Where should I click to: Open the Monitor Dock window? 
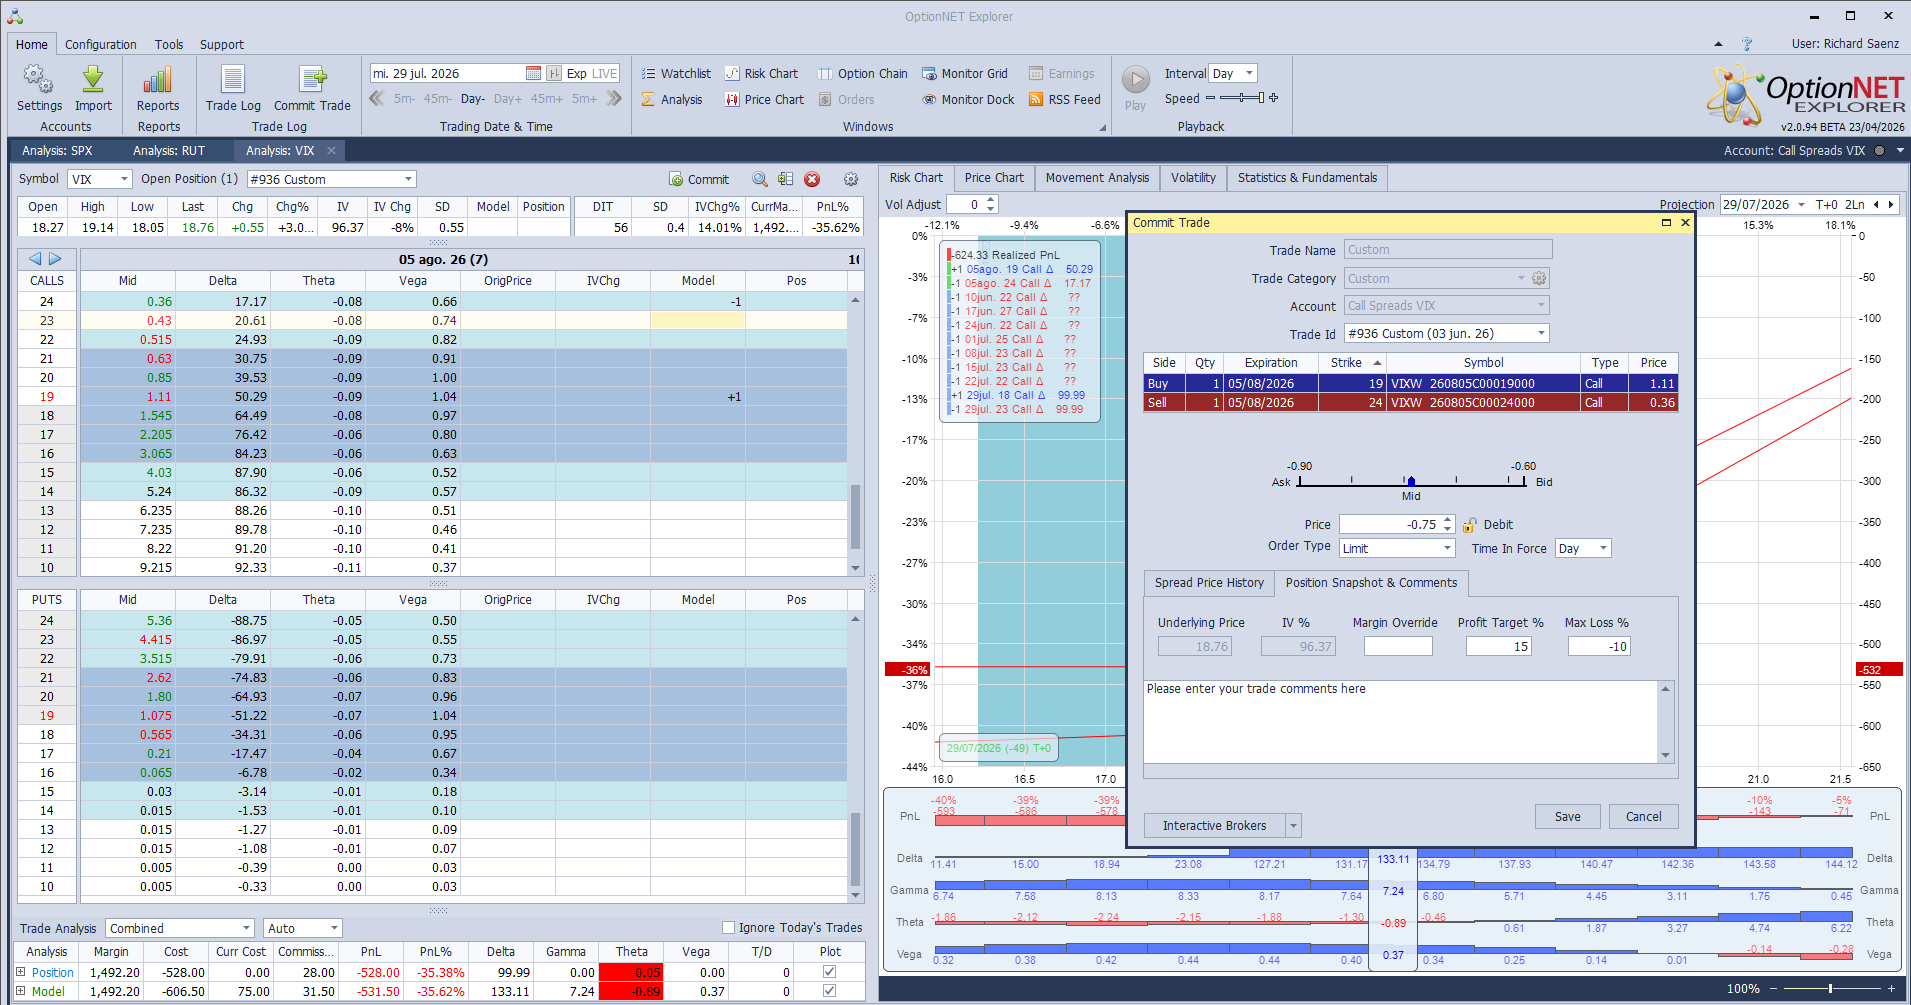(x=968, y=99)
